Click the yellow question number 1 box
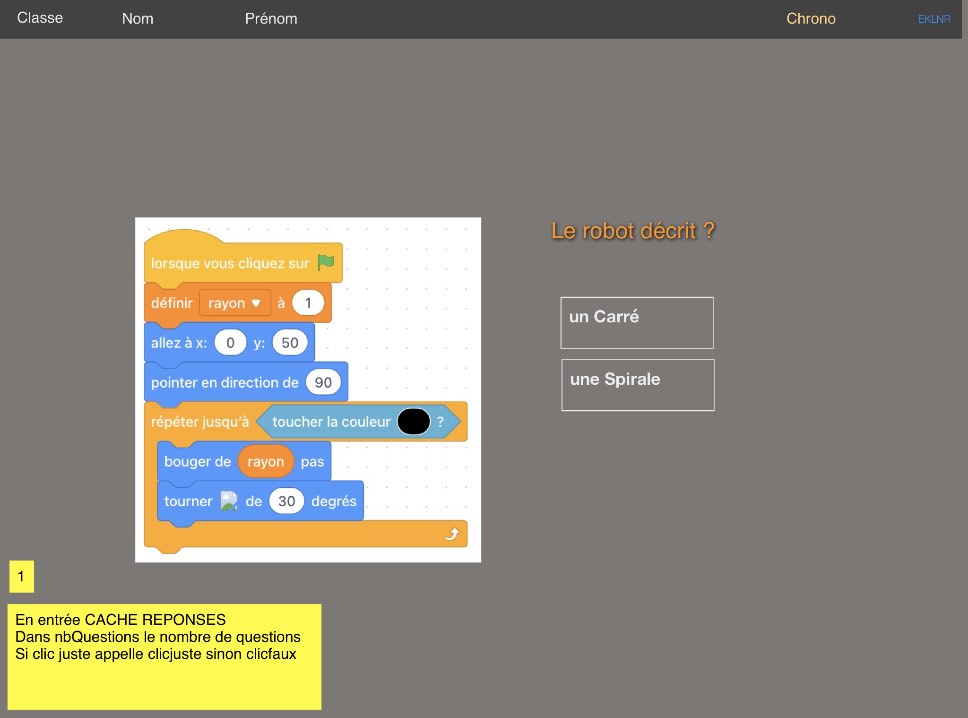Viewport: 968px width, 718px height. (x=22, y=577)
